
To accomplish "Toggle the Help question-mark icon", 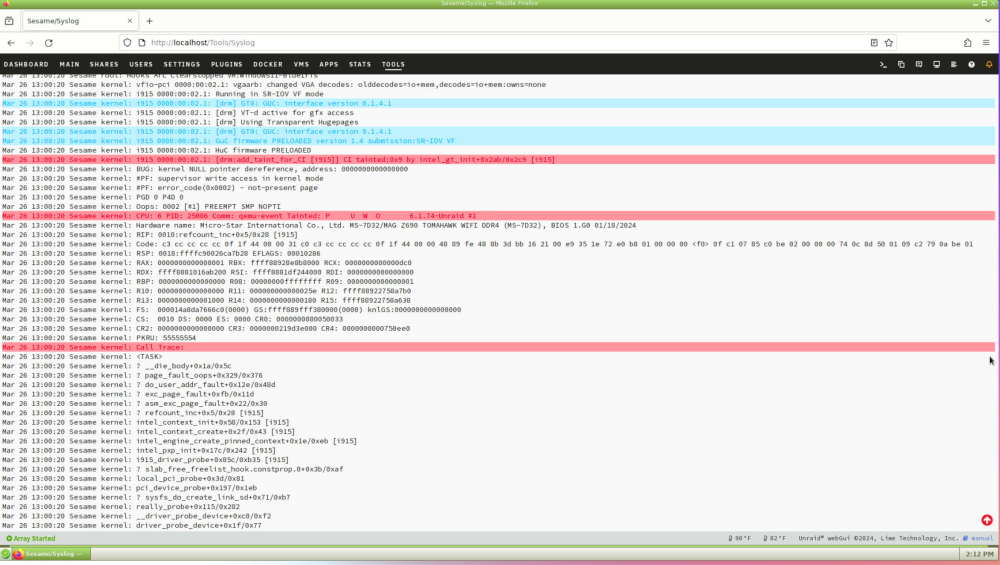I will pyautogui.click(x=971, y=64).
